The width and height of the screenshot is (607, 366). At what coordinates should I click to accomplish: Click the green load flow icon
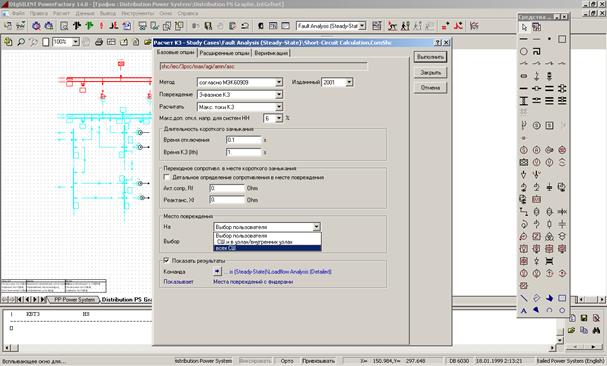(89, 26)
